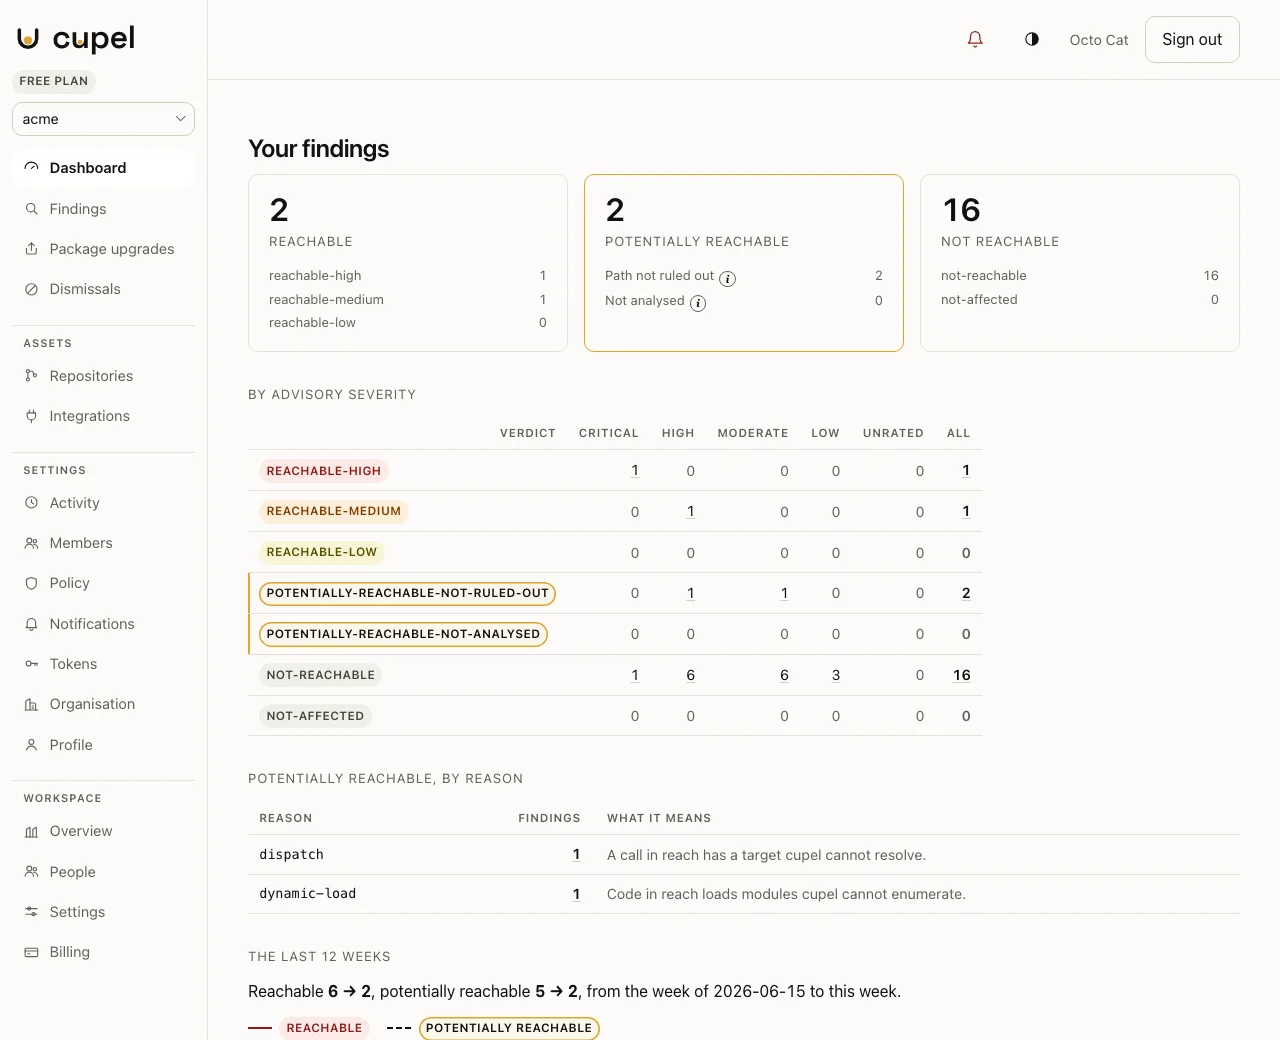Open the Reachable findings card
The width and height of the screenshot is (1280, 1040).
[x=408, y=263]
